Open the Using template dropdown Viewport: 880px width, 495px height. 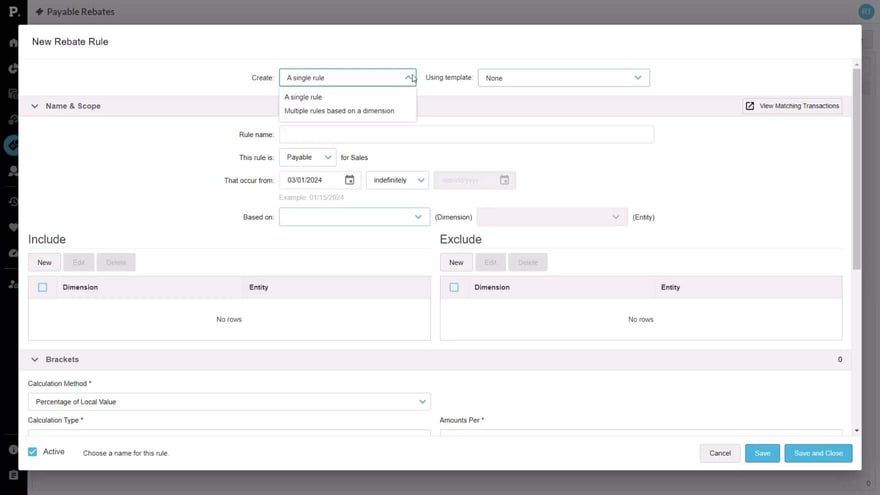(x=563, y=78)
